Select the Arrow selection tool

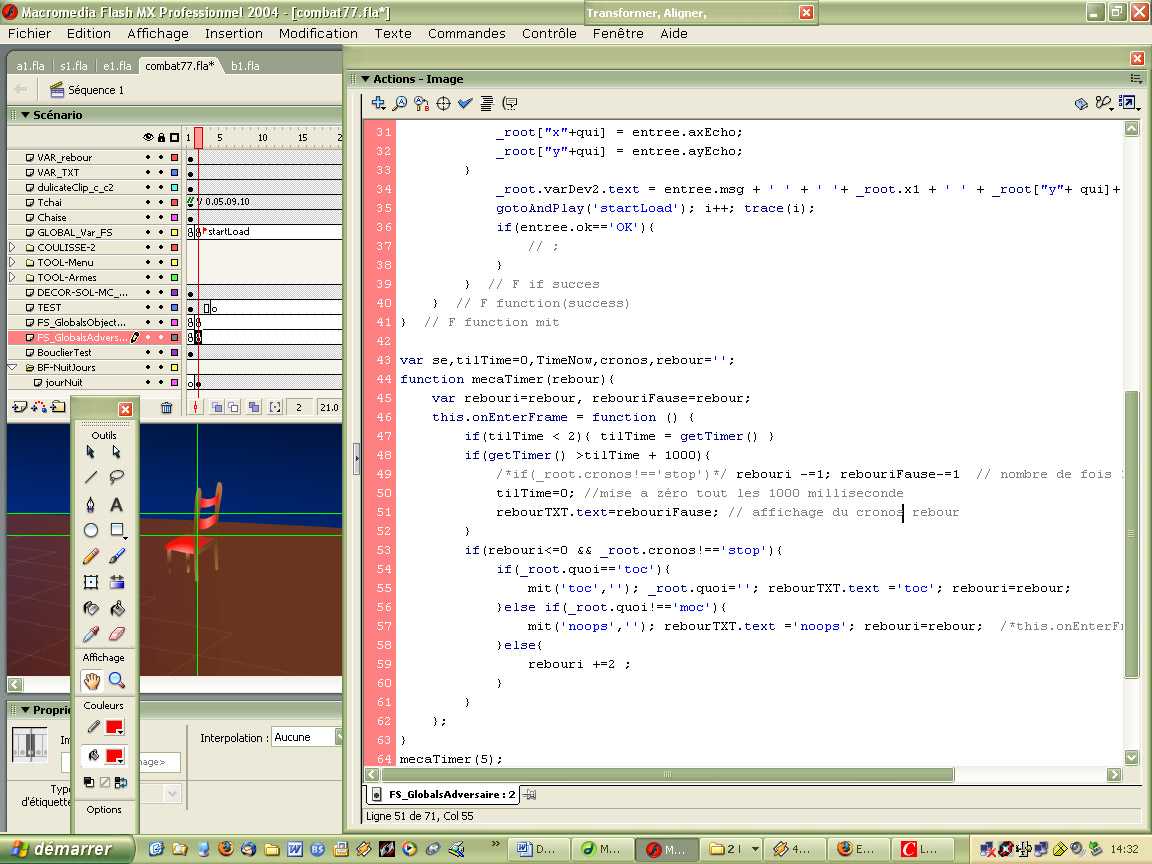90,453
